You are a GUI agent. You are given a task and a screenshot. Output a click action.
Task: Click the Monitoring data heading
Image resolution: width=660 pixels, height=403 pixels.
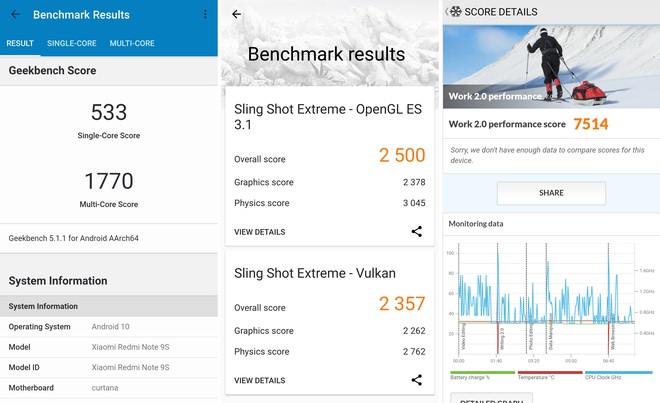(476, 224)
